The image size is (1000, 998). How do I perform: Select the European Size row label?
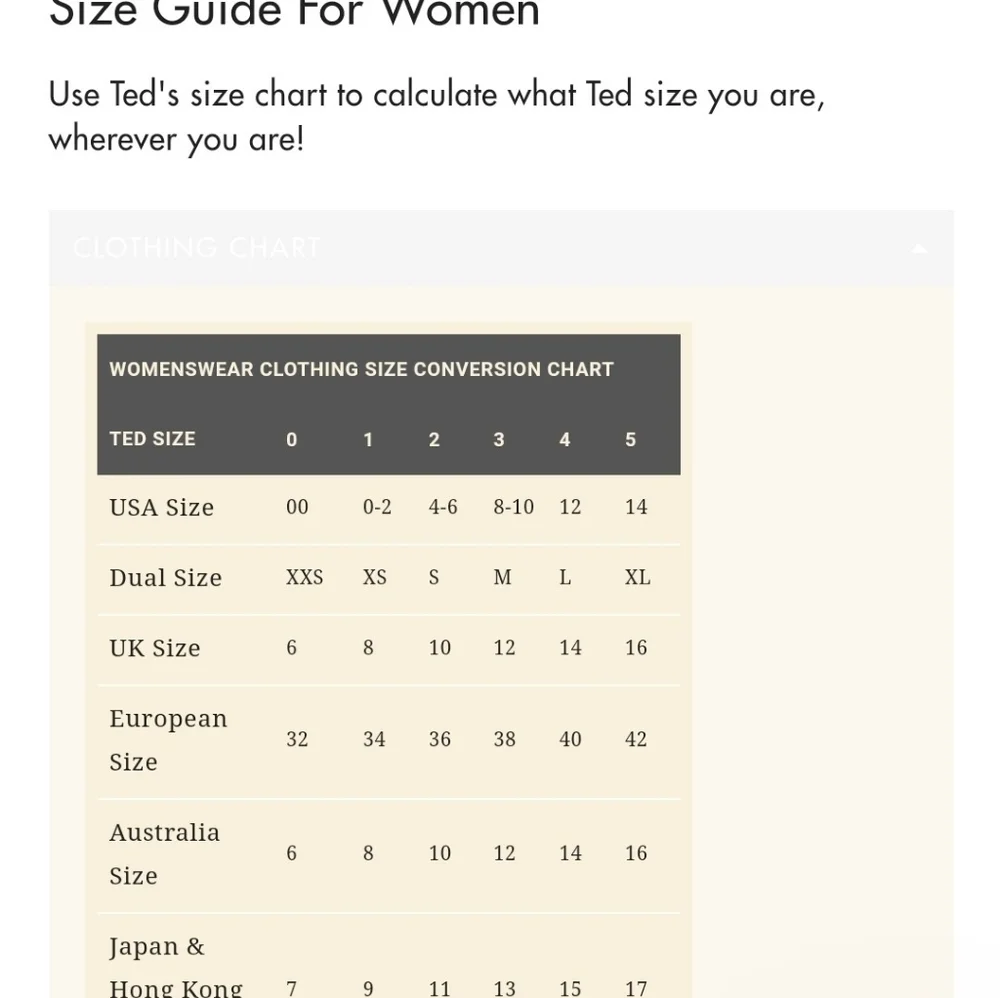click(168, 740)
